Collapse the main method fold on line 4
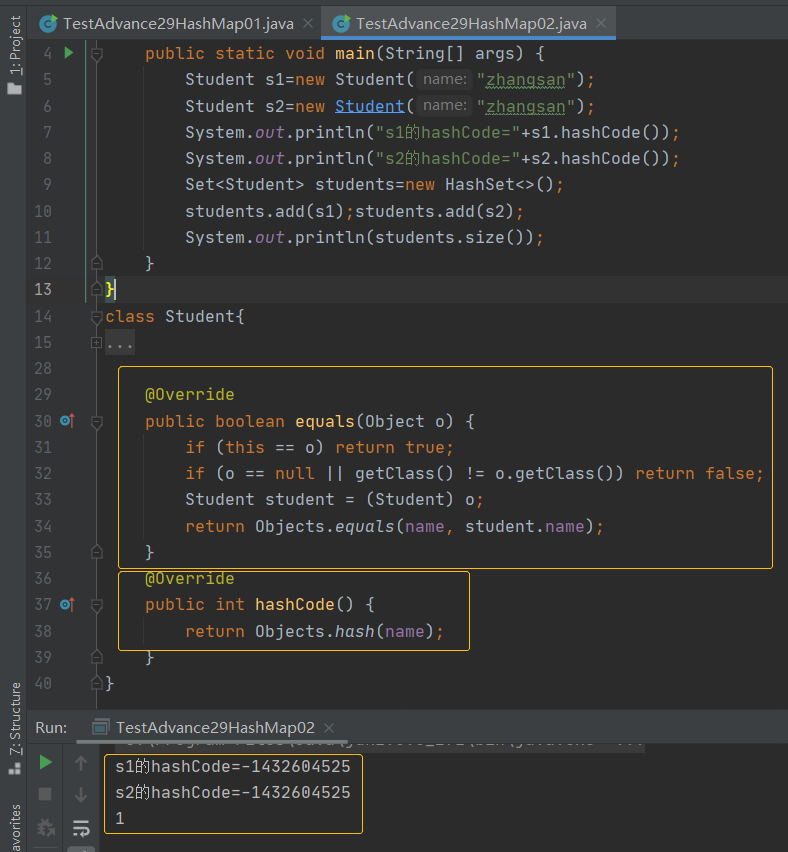This screenshot has height=852, width=788. point(97,54)
